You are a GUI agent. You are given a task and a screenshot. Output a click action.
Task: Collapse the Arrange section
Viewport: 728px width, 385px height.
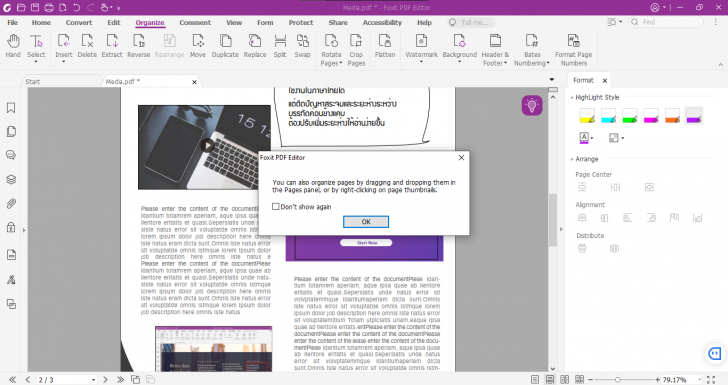pos(572,159)
